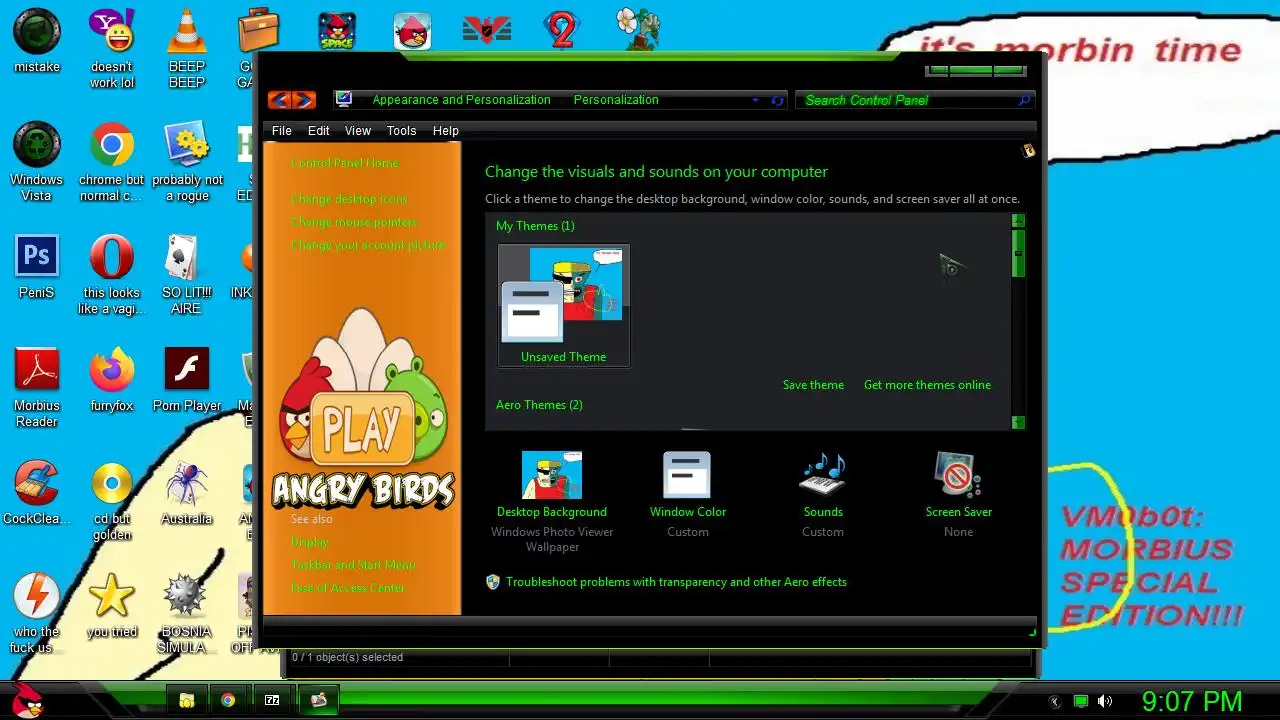Click the computer icon in address bar
The height and width of the screenshot is (720, 1280).
pyautogui.click(x=344, y=99)
